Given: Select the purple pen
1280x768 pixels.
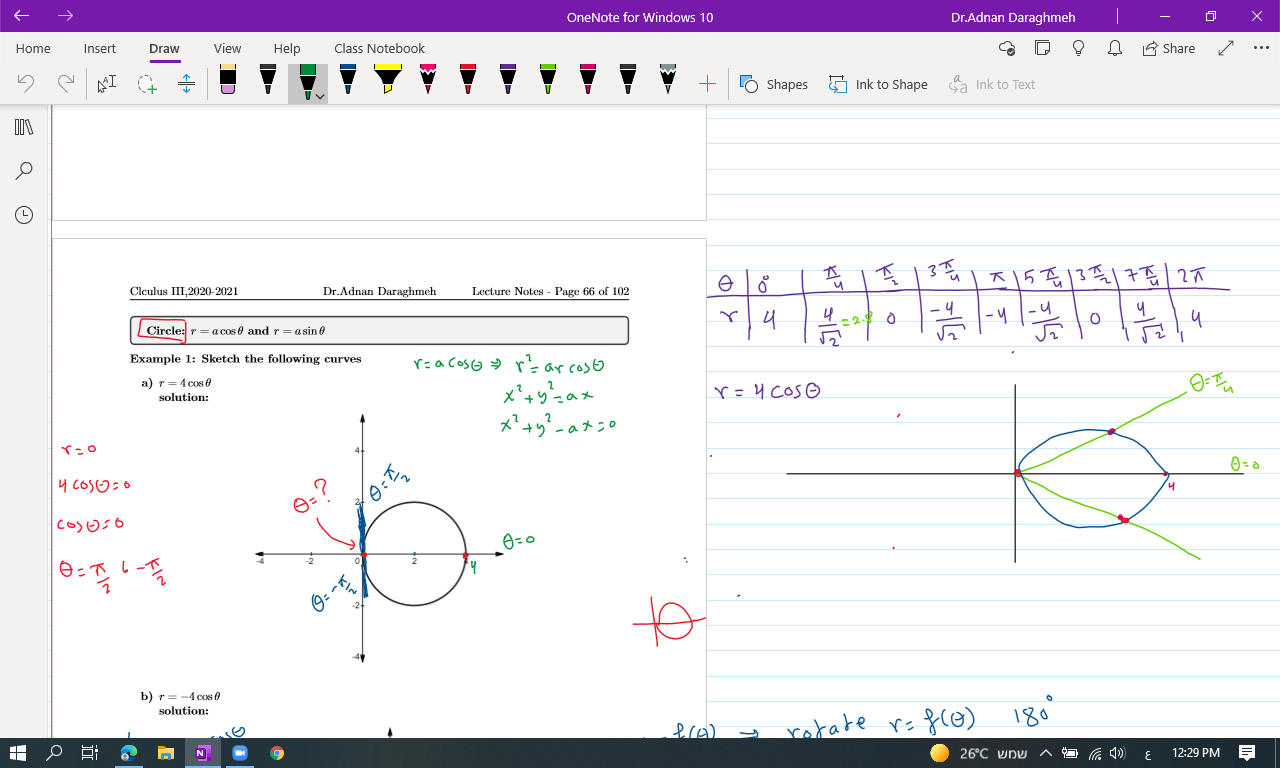Looking at the screenshot, I should click(x=508, y=80).
